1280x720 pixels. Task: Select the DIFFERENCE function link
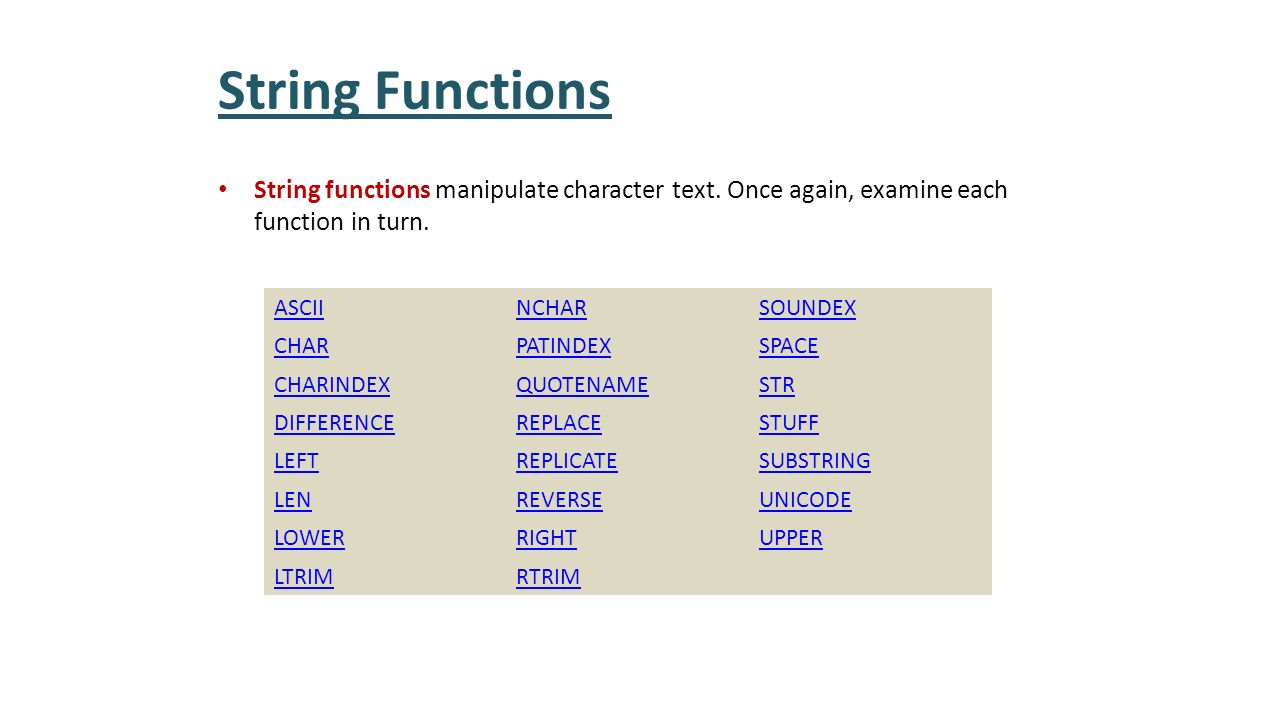tap(334, 423)
